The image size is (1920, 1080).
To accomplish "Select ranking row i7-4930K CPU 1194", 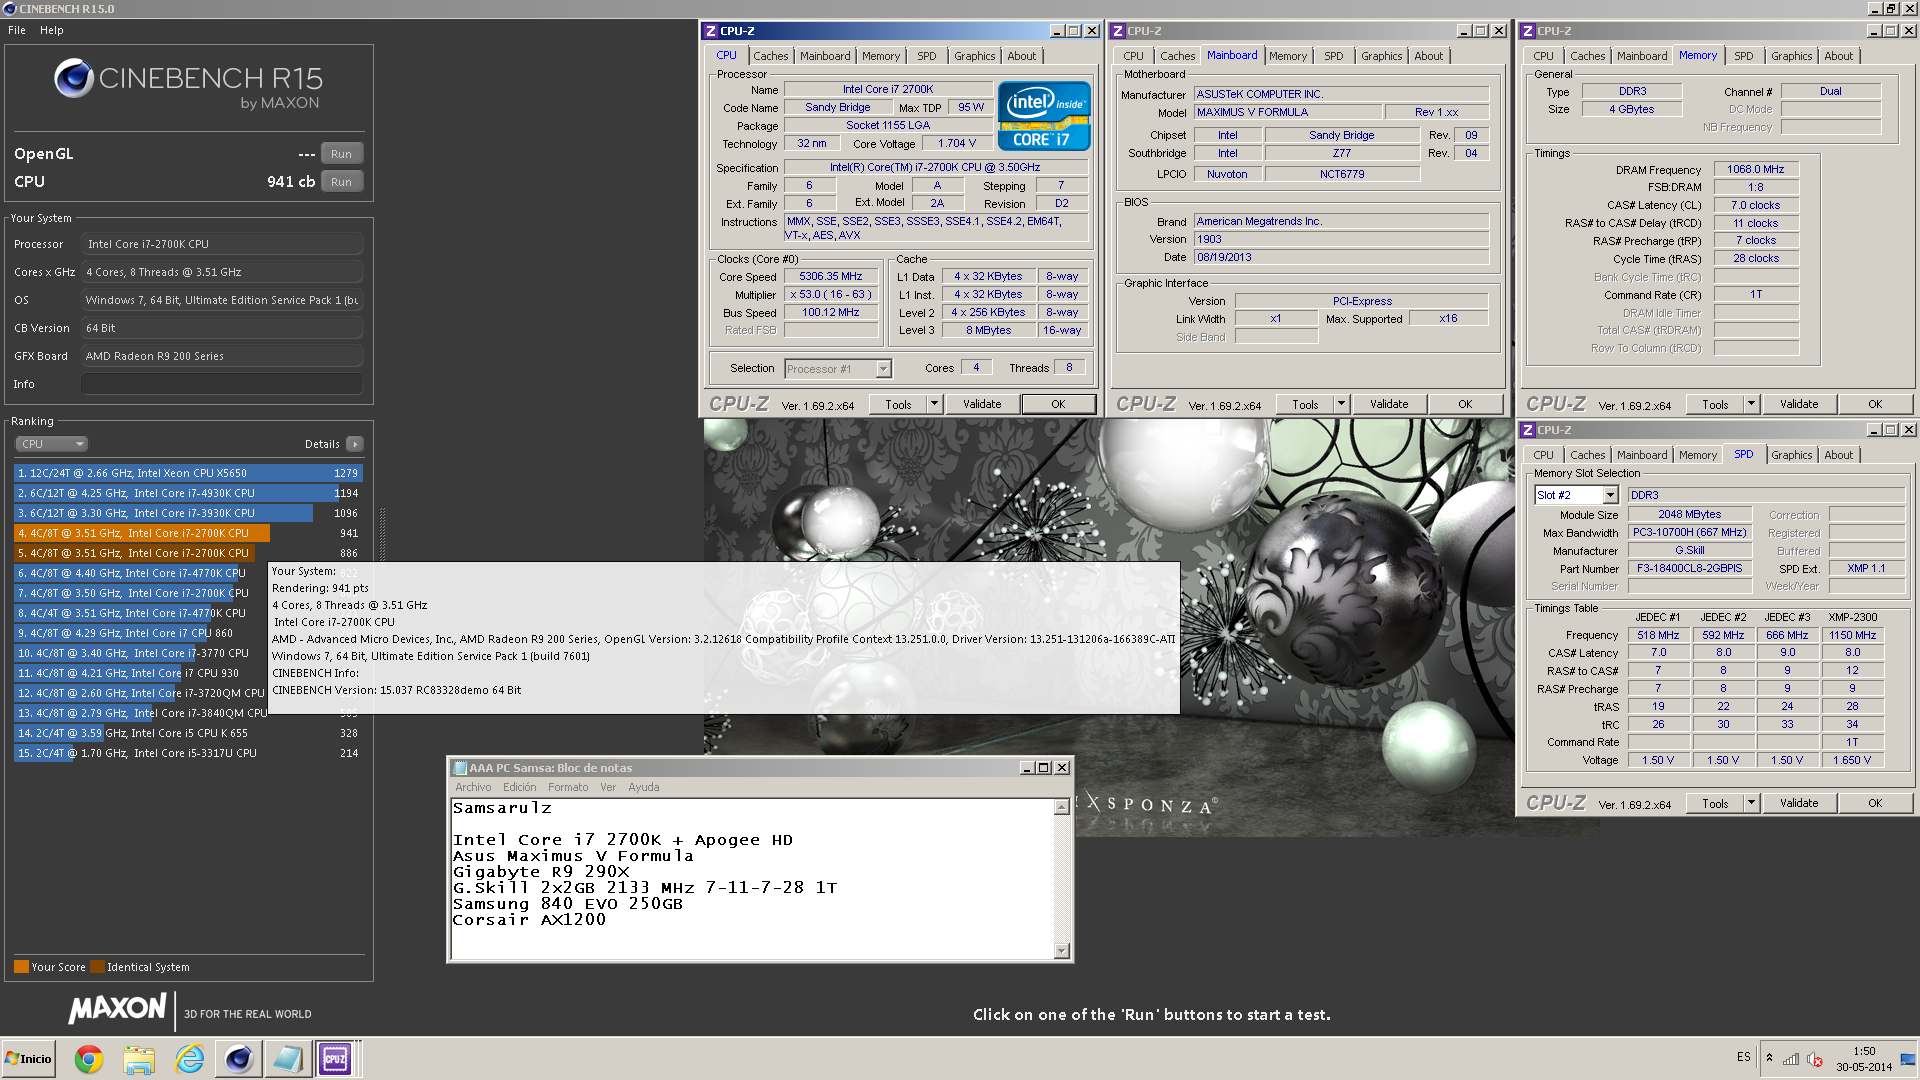I will 188,493.
